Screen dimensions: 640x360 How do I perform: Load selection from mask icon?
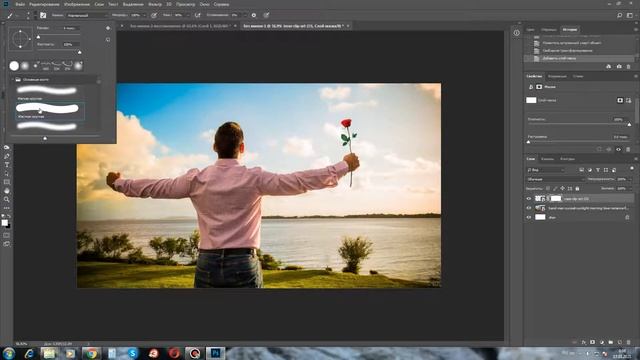599,149
